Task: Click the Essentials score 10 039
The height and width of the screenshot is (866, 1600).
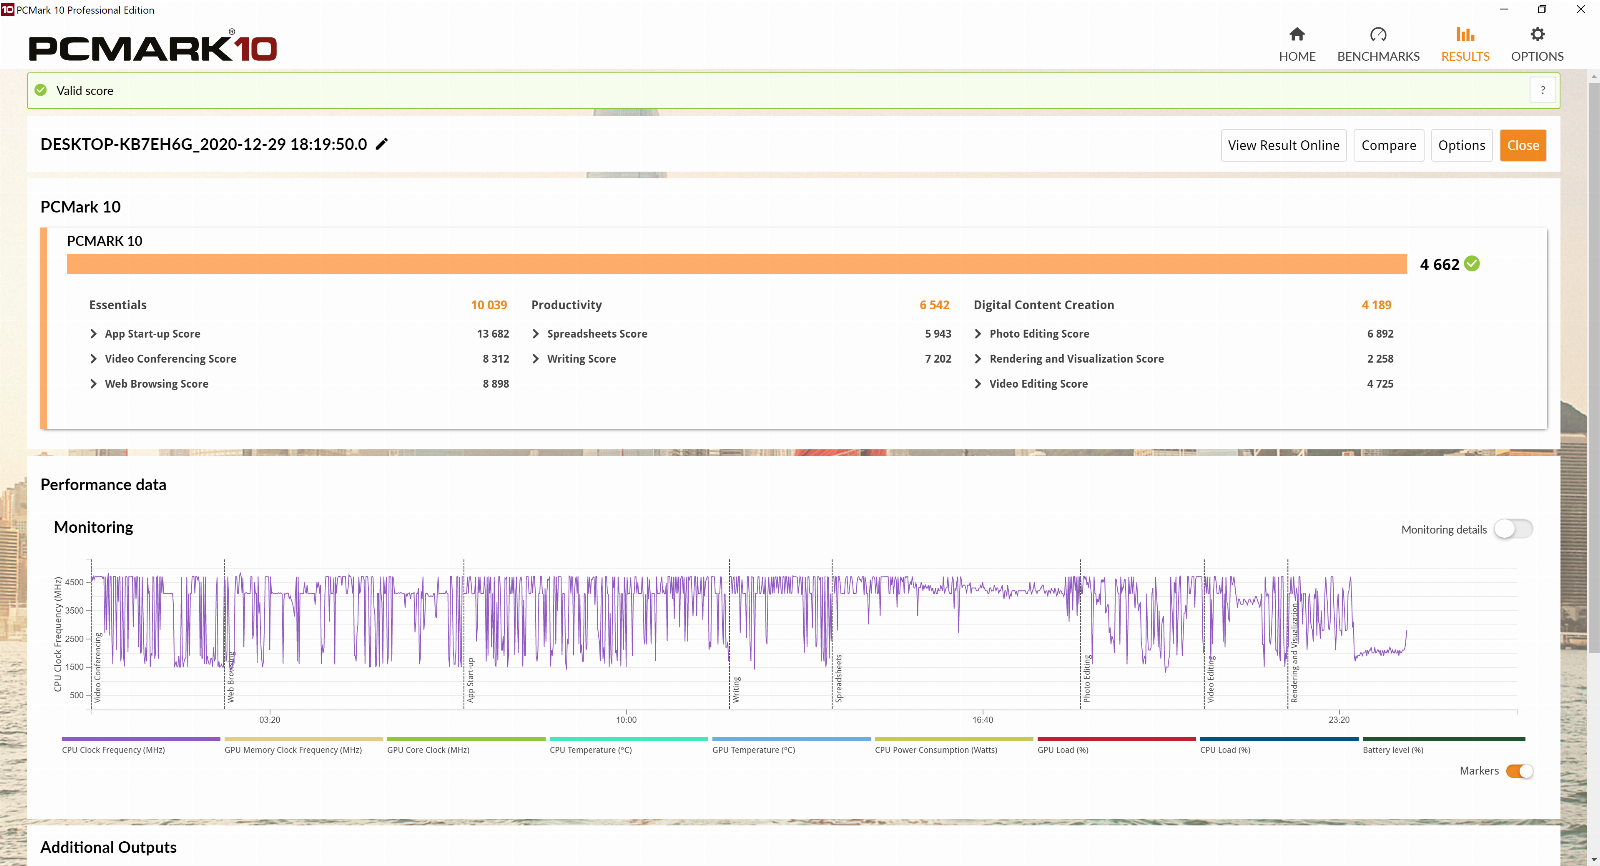Action: 489,305
